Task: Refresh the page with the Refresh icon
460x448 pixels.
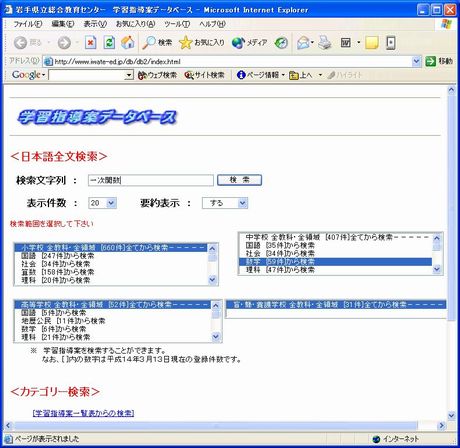Action: coord(109,43)
